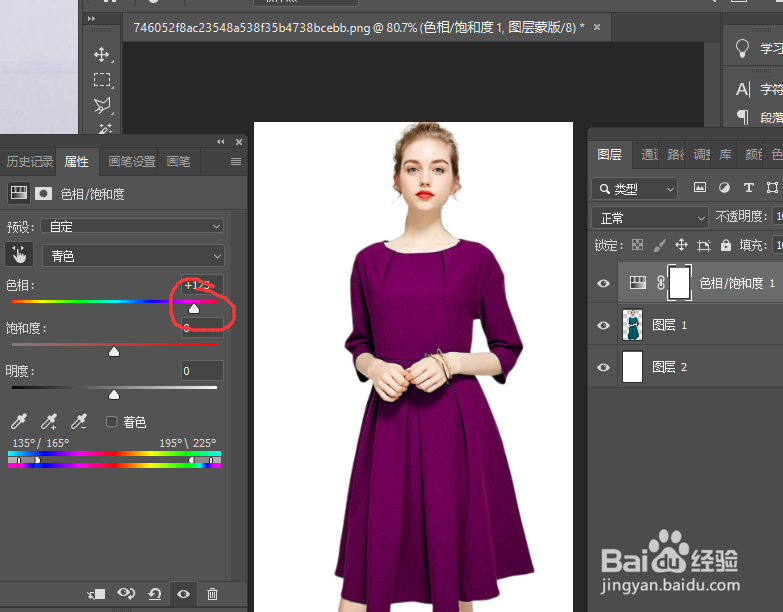Screen dimensions: 783x612
Task: Open the Learn panel lightbulb icon
Action: coord(743,48)
